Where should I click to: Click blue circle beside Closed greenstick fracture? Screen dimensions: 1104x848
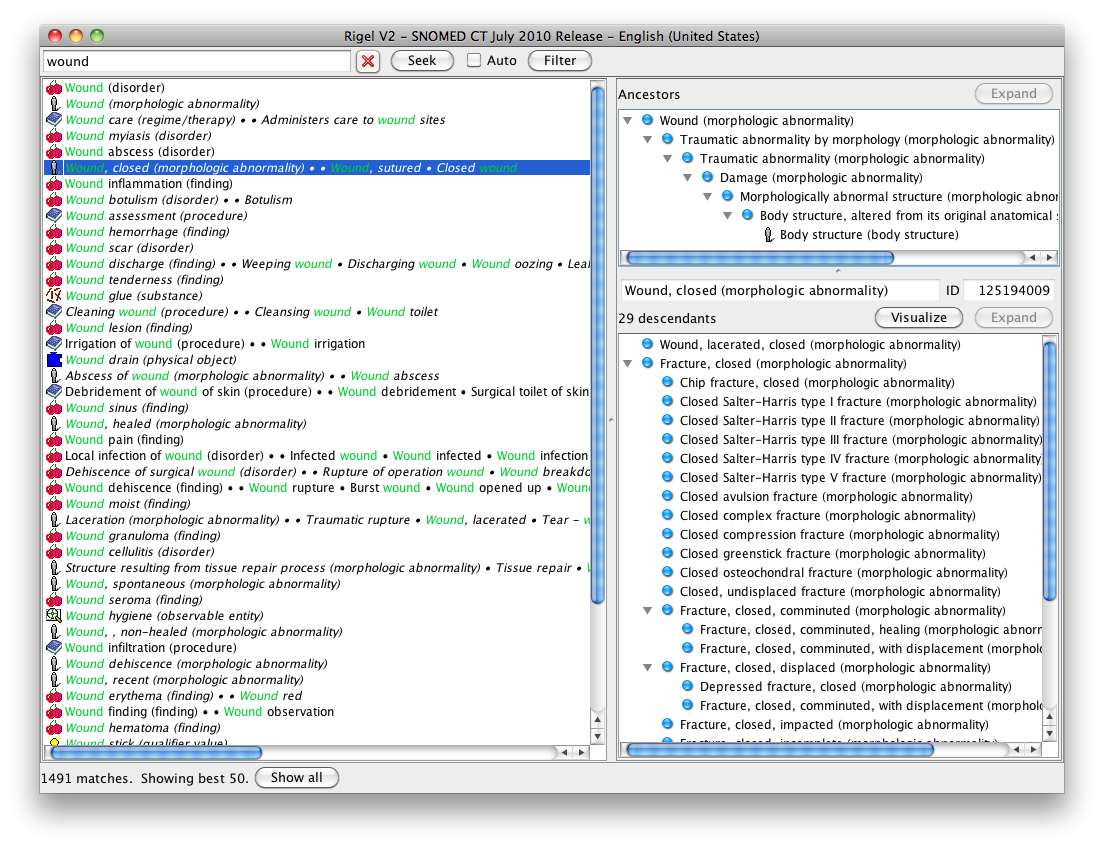coord(667,554)
